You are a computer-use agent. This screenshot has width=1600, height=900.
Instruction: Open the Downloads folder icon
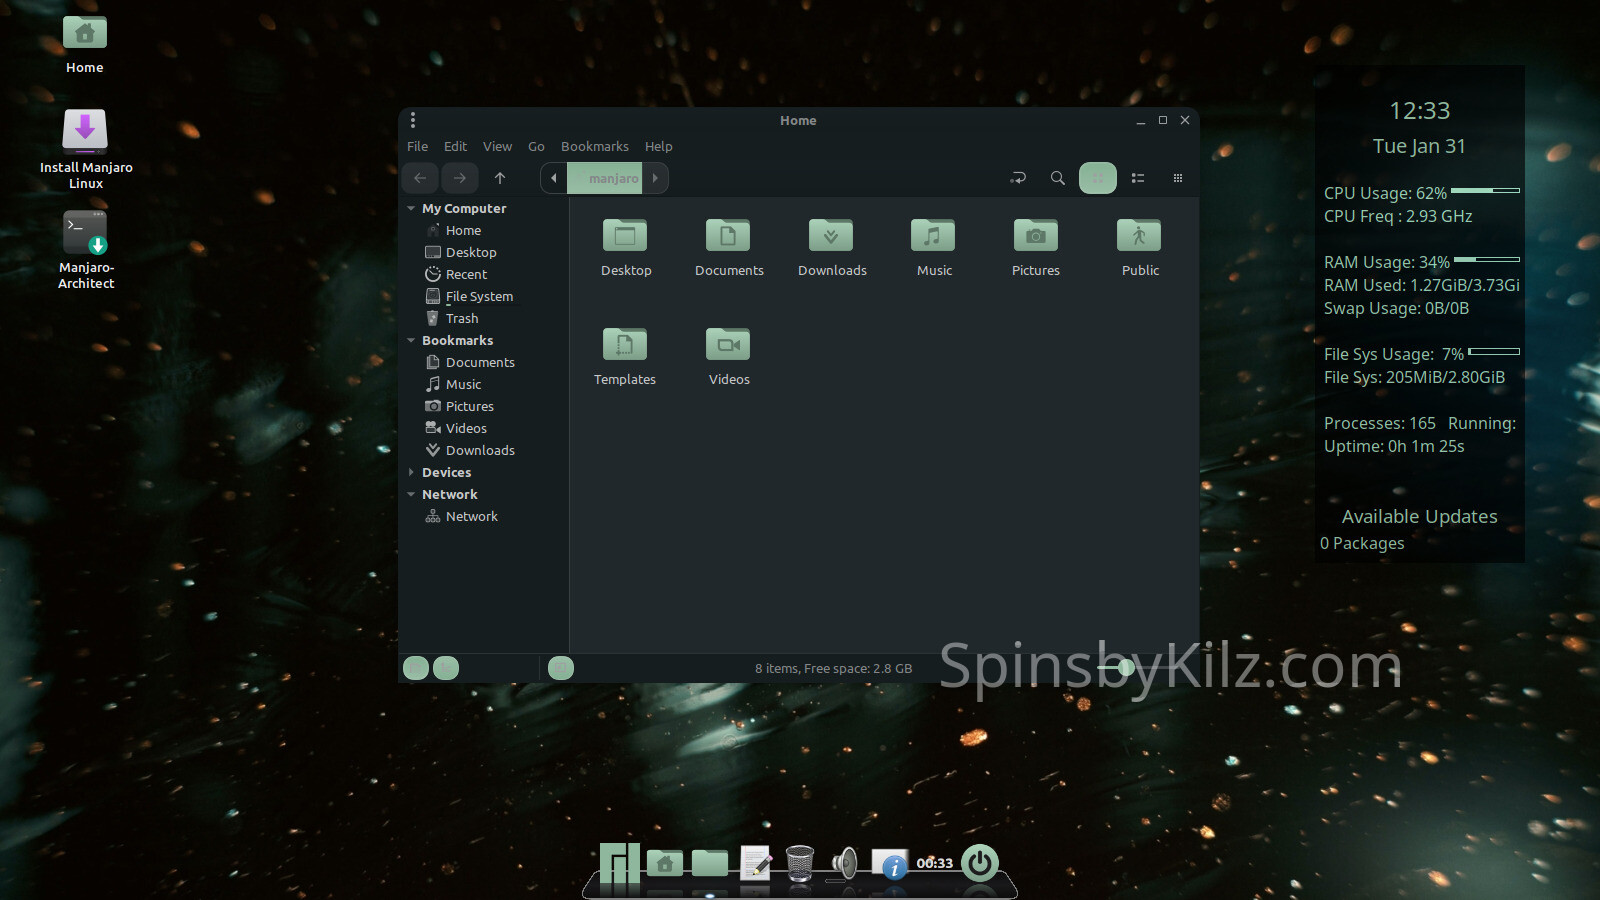tap(831, 237)
